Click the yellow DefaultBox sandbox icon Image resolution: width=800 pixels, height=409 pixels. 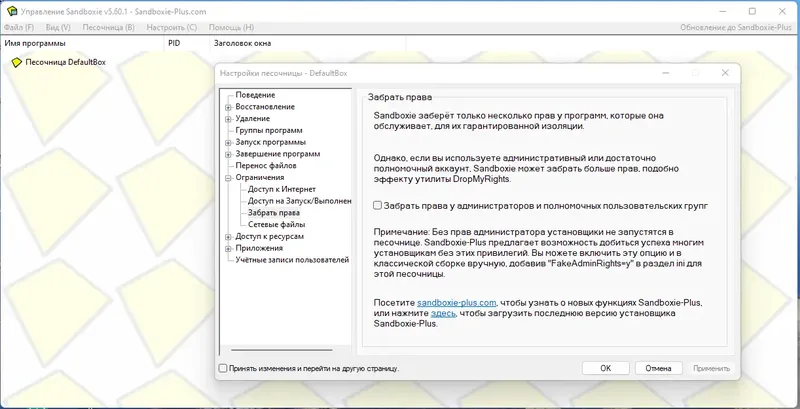[x=17, y=62]
